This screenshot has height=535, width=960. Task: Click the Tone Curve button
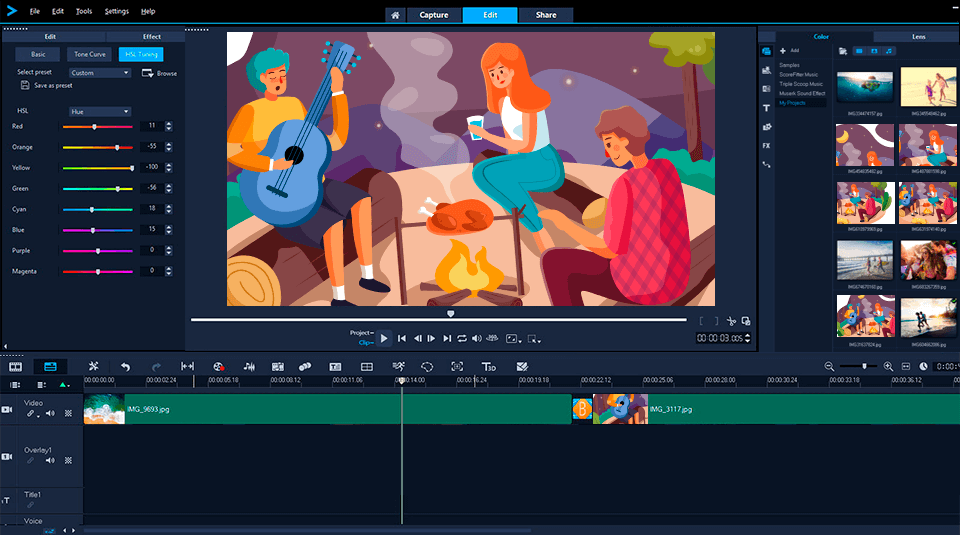click(x=90, y=54)
